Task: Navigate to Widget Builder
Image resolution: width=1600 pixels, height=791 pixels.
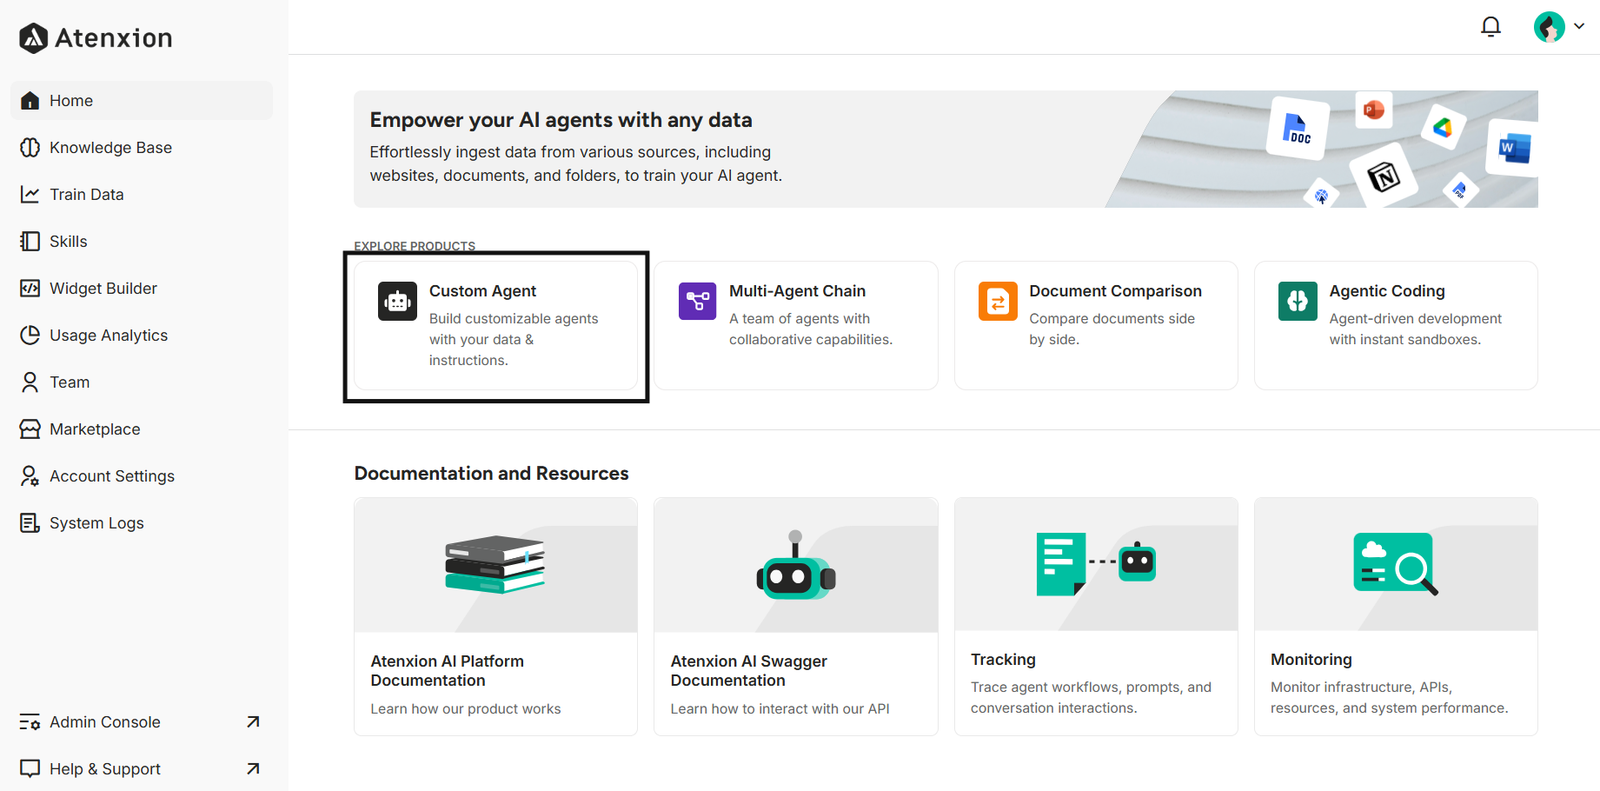Action: click(142, 288)
